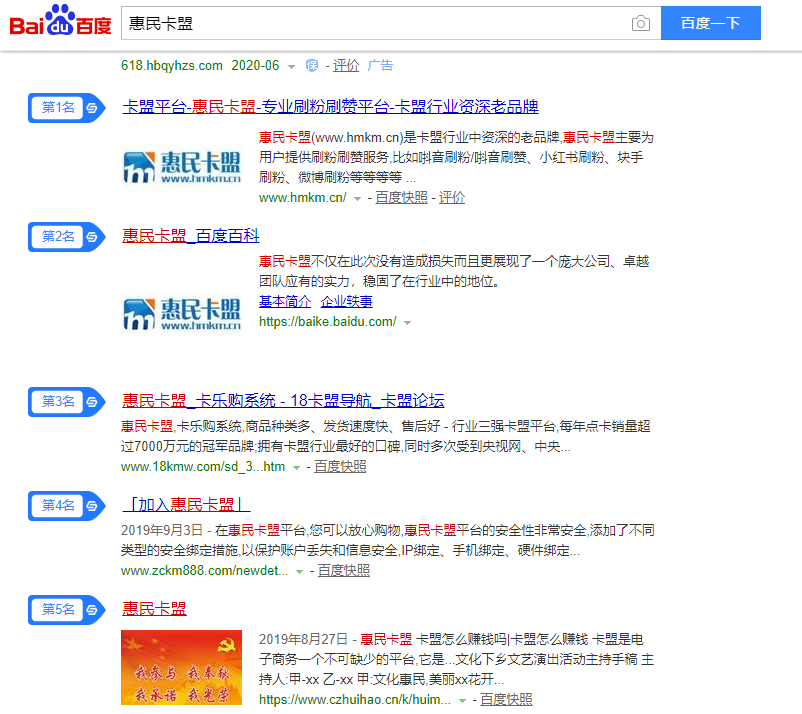Open 评价 link for www.hmkm.cn result
The width and height of the screenshot is (802, 714).
pyautogui.click(x=452, y=197)
